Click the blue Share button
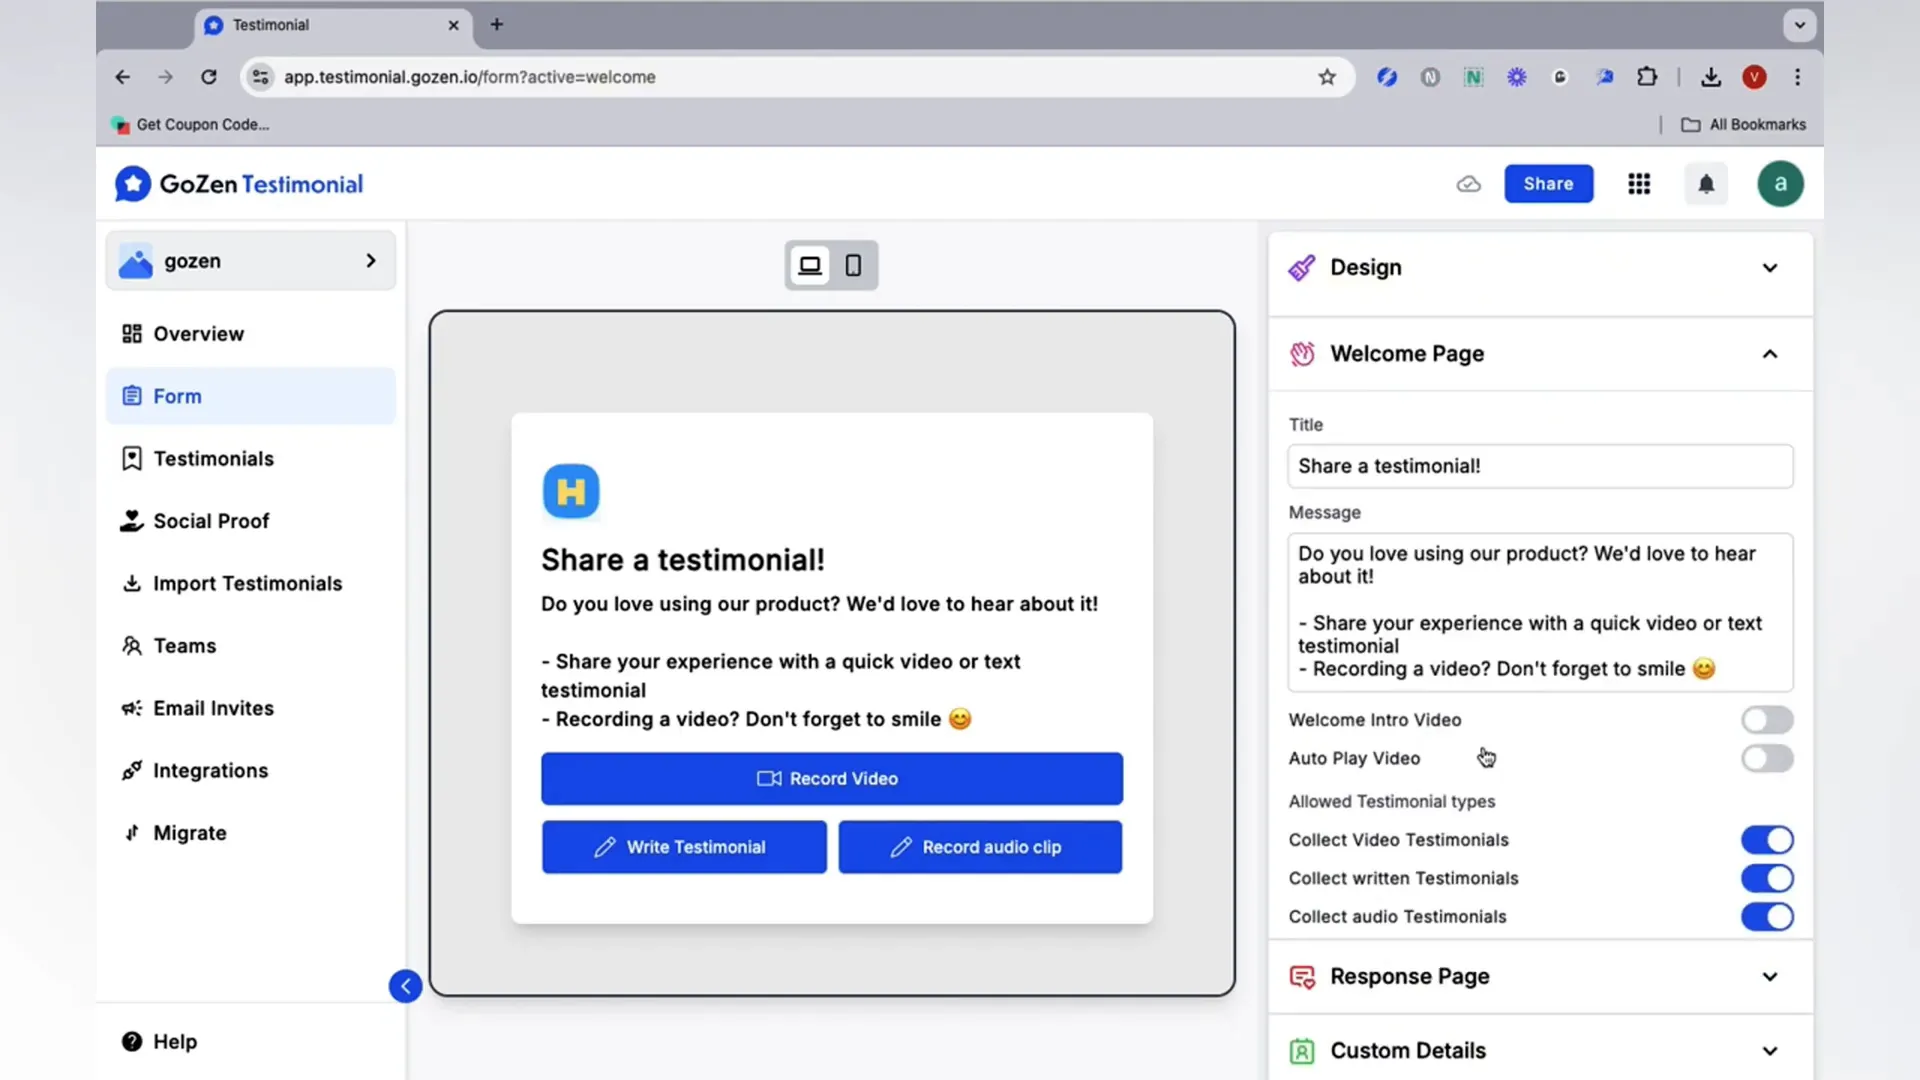Viewport: 1920px width, 1080px height. (x=1548, y=184)
